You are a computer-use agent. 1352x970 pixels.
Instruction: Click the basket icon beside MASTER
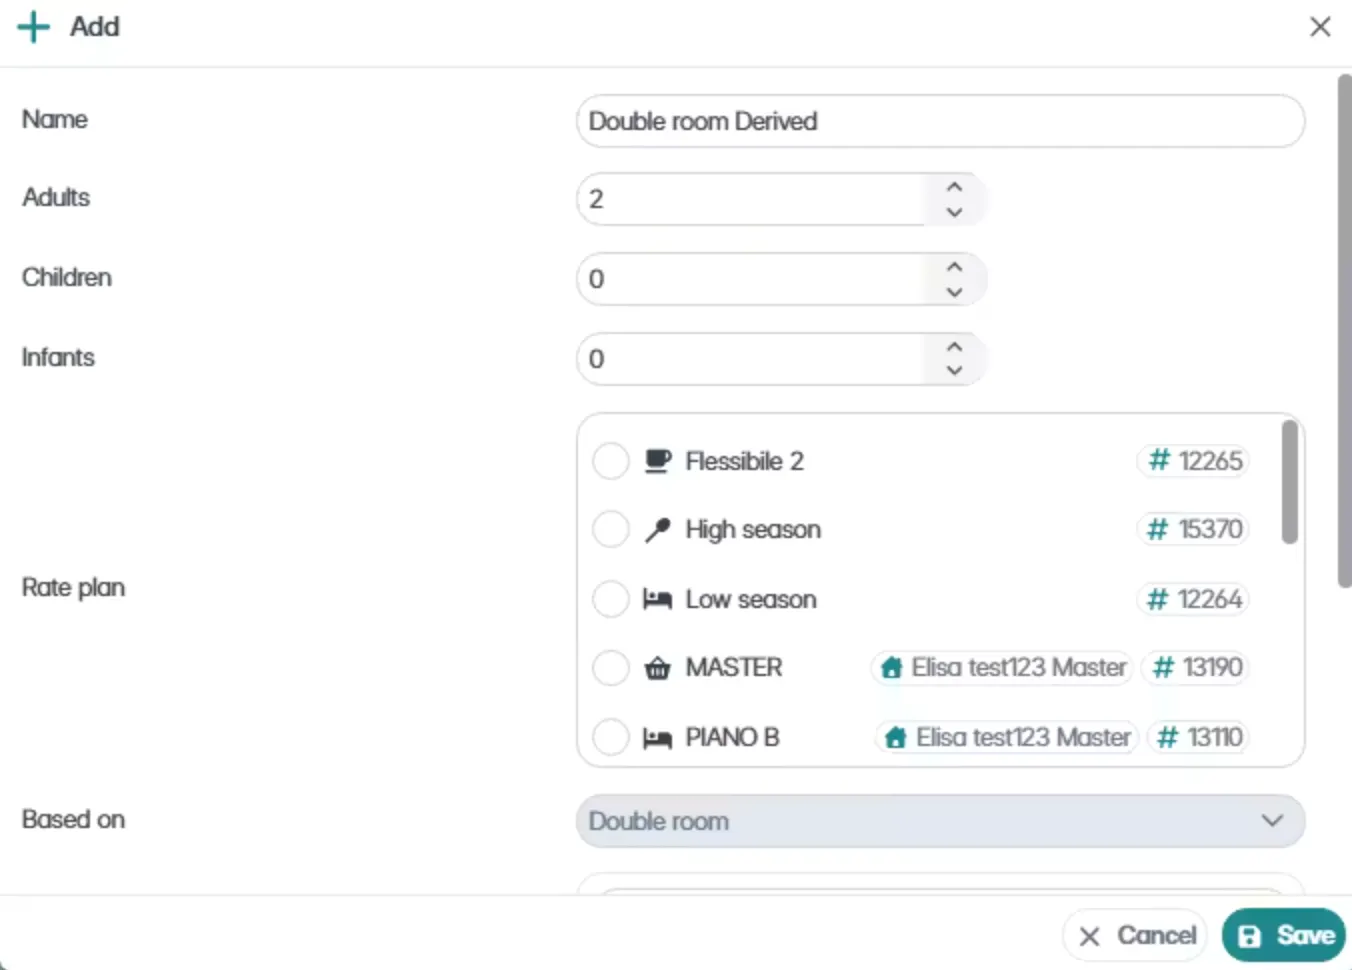coord(657,668)
